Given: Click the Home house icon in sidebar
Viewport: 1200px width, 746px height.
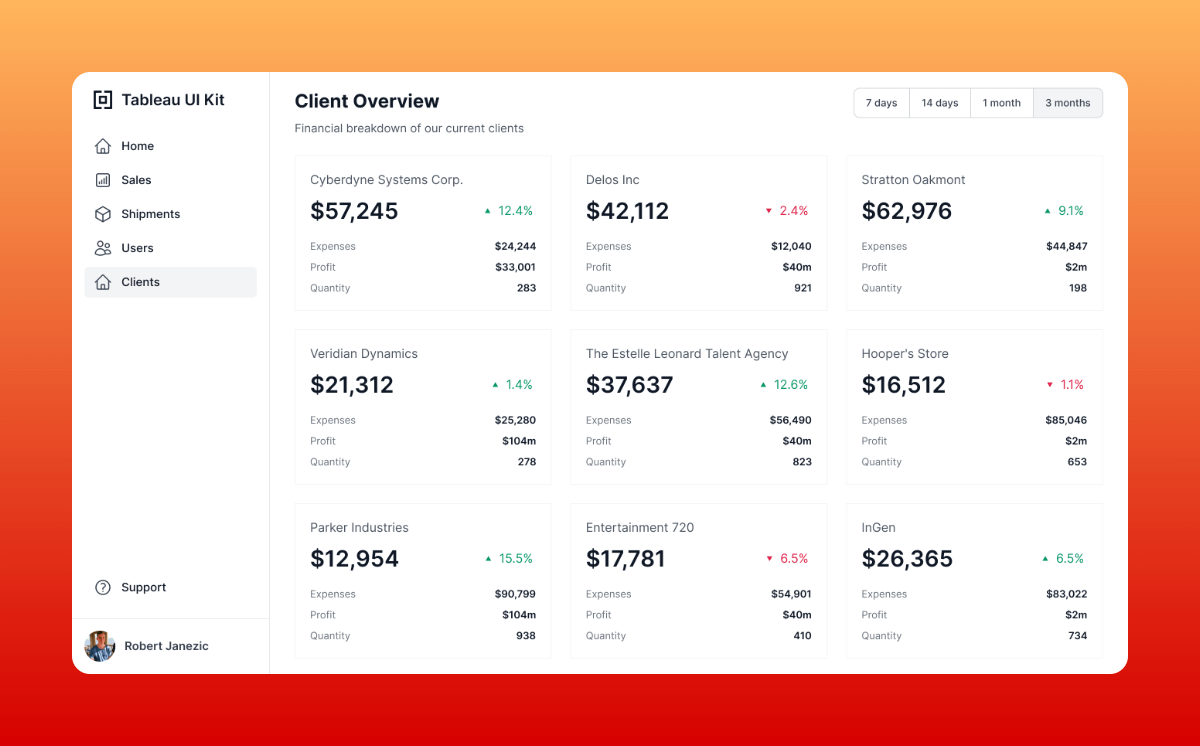Looking at the screenshot, I should (x=103, y=146).
